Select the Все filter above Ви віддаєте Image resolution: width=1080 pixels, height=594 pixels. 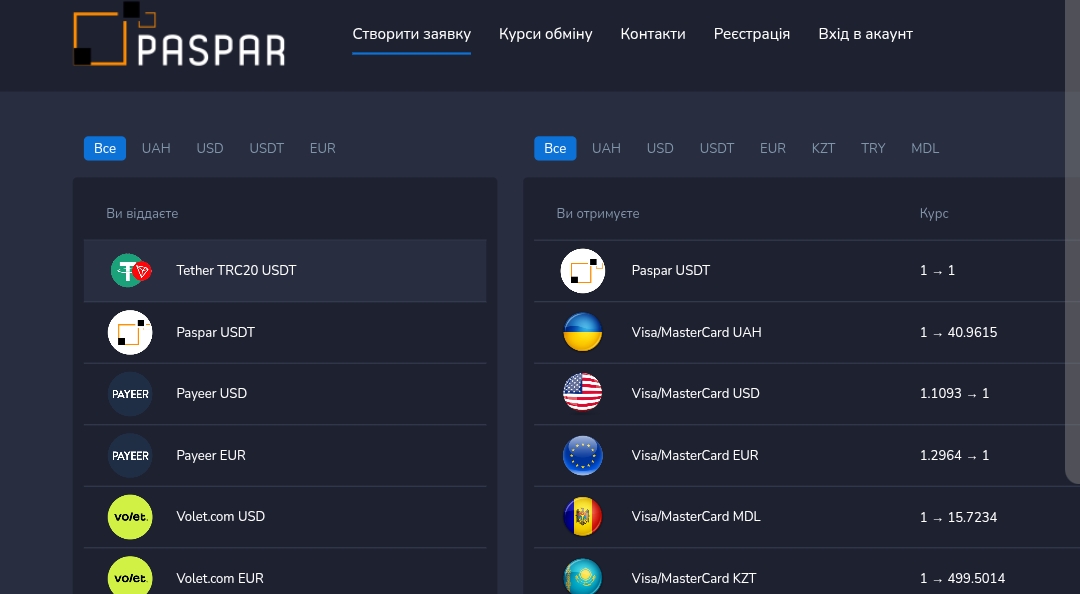(x=105, y=148)
